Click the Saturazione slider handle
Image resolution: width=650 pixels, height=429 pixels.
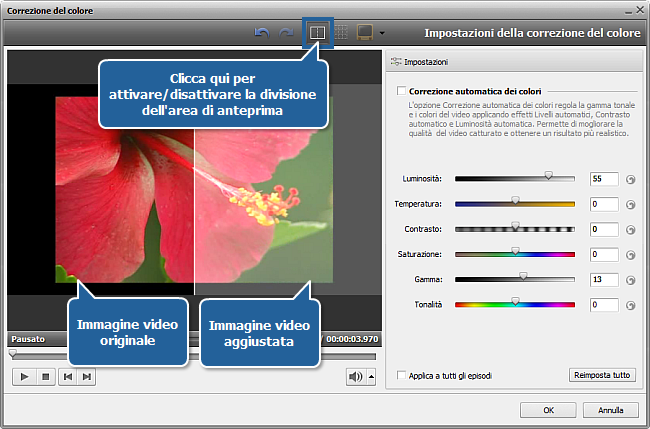click(516, 252)
